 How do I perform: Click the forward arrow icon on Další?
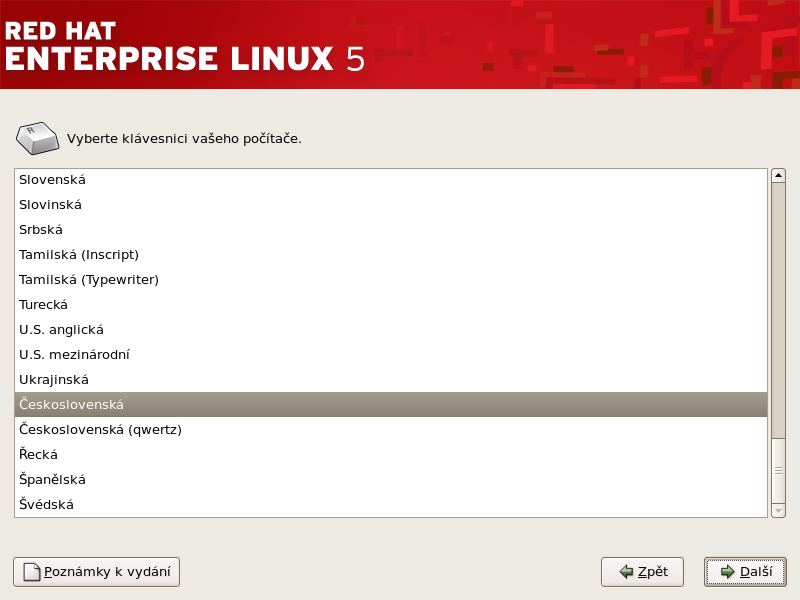click(727, 572)
